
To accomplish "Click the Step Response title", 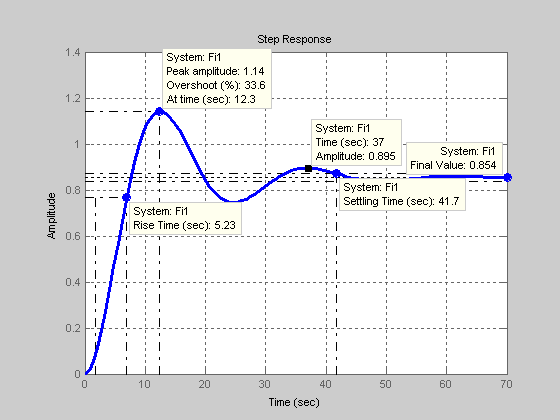I will (294, 39).
